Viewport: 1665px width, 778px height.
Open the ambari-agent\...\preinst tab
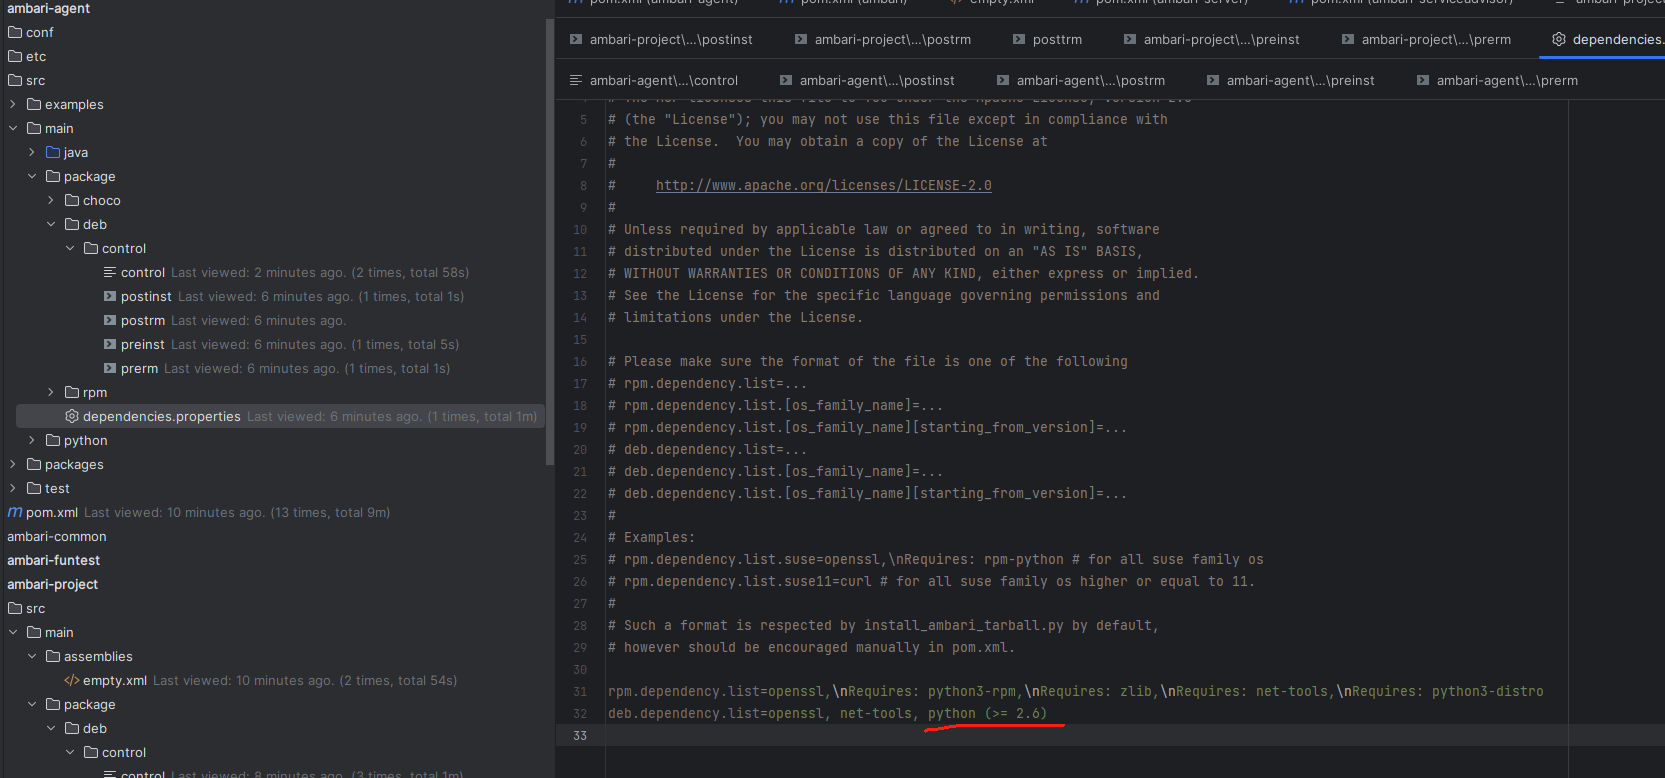coord(1291,80)
